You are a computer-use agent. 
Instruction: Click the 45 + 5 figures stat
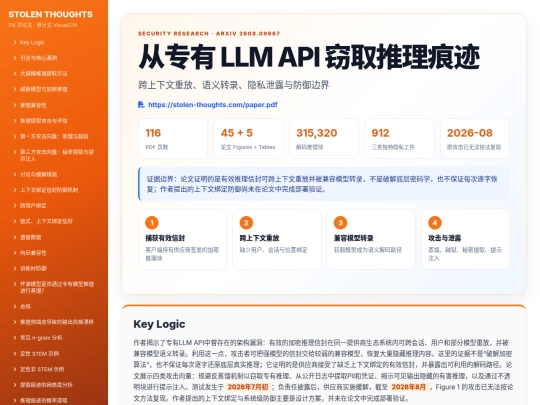tap(248, 138)
